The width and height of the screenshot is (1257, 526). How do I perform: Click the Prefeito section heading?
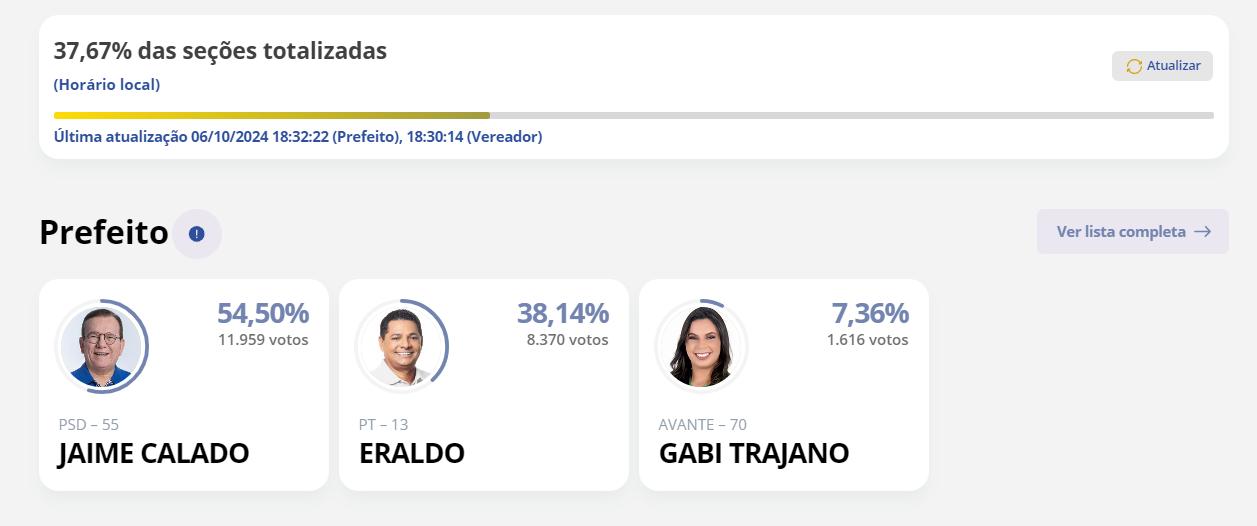(104, 233)
